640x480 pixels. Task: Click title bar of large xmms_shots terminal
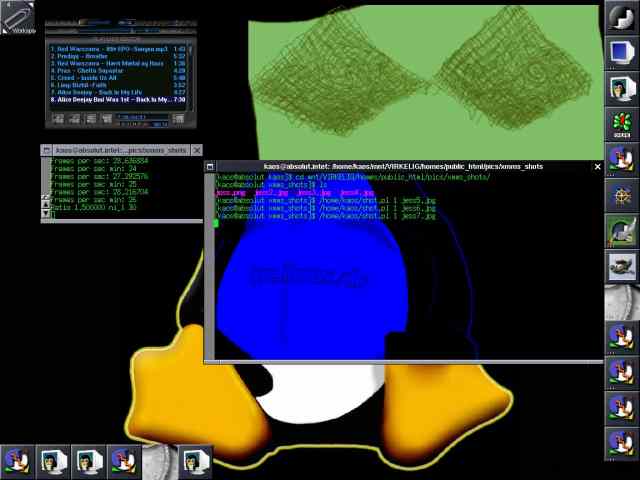pos(403,167)
